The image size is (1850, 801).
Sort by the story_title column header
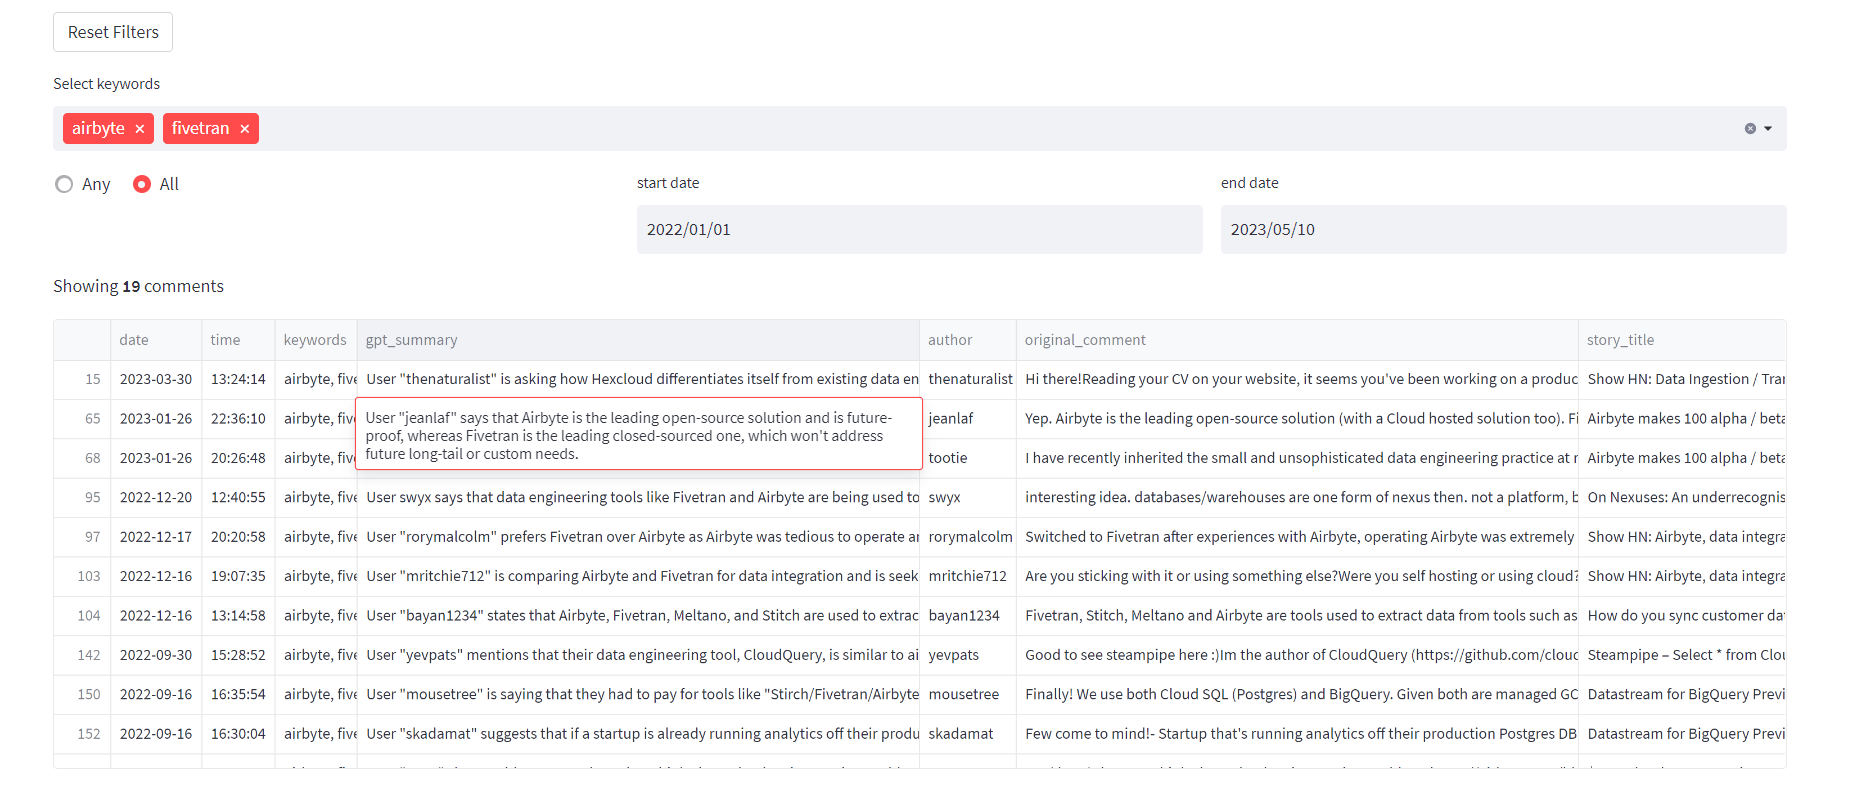pos(1682,340)
